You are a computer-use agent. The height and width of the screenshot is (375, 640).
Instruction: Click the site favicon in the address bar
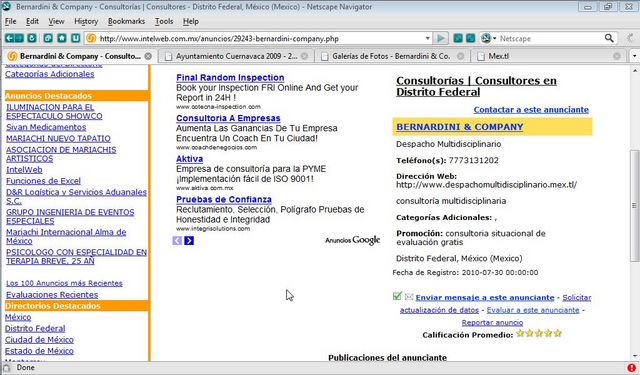pos(91,38)
